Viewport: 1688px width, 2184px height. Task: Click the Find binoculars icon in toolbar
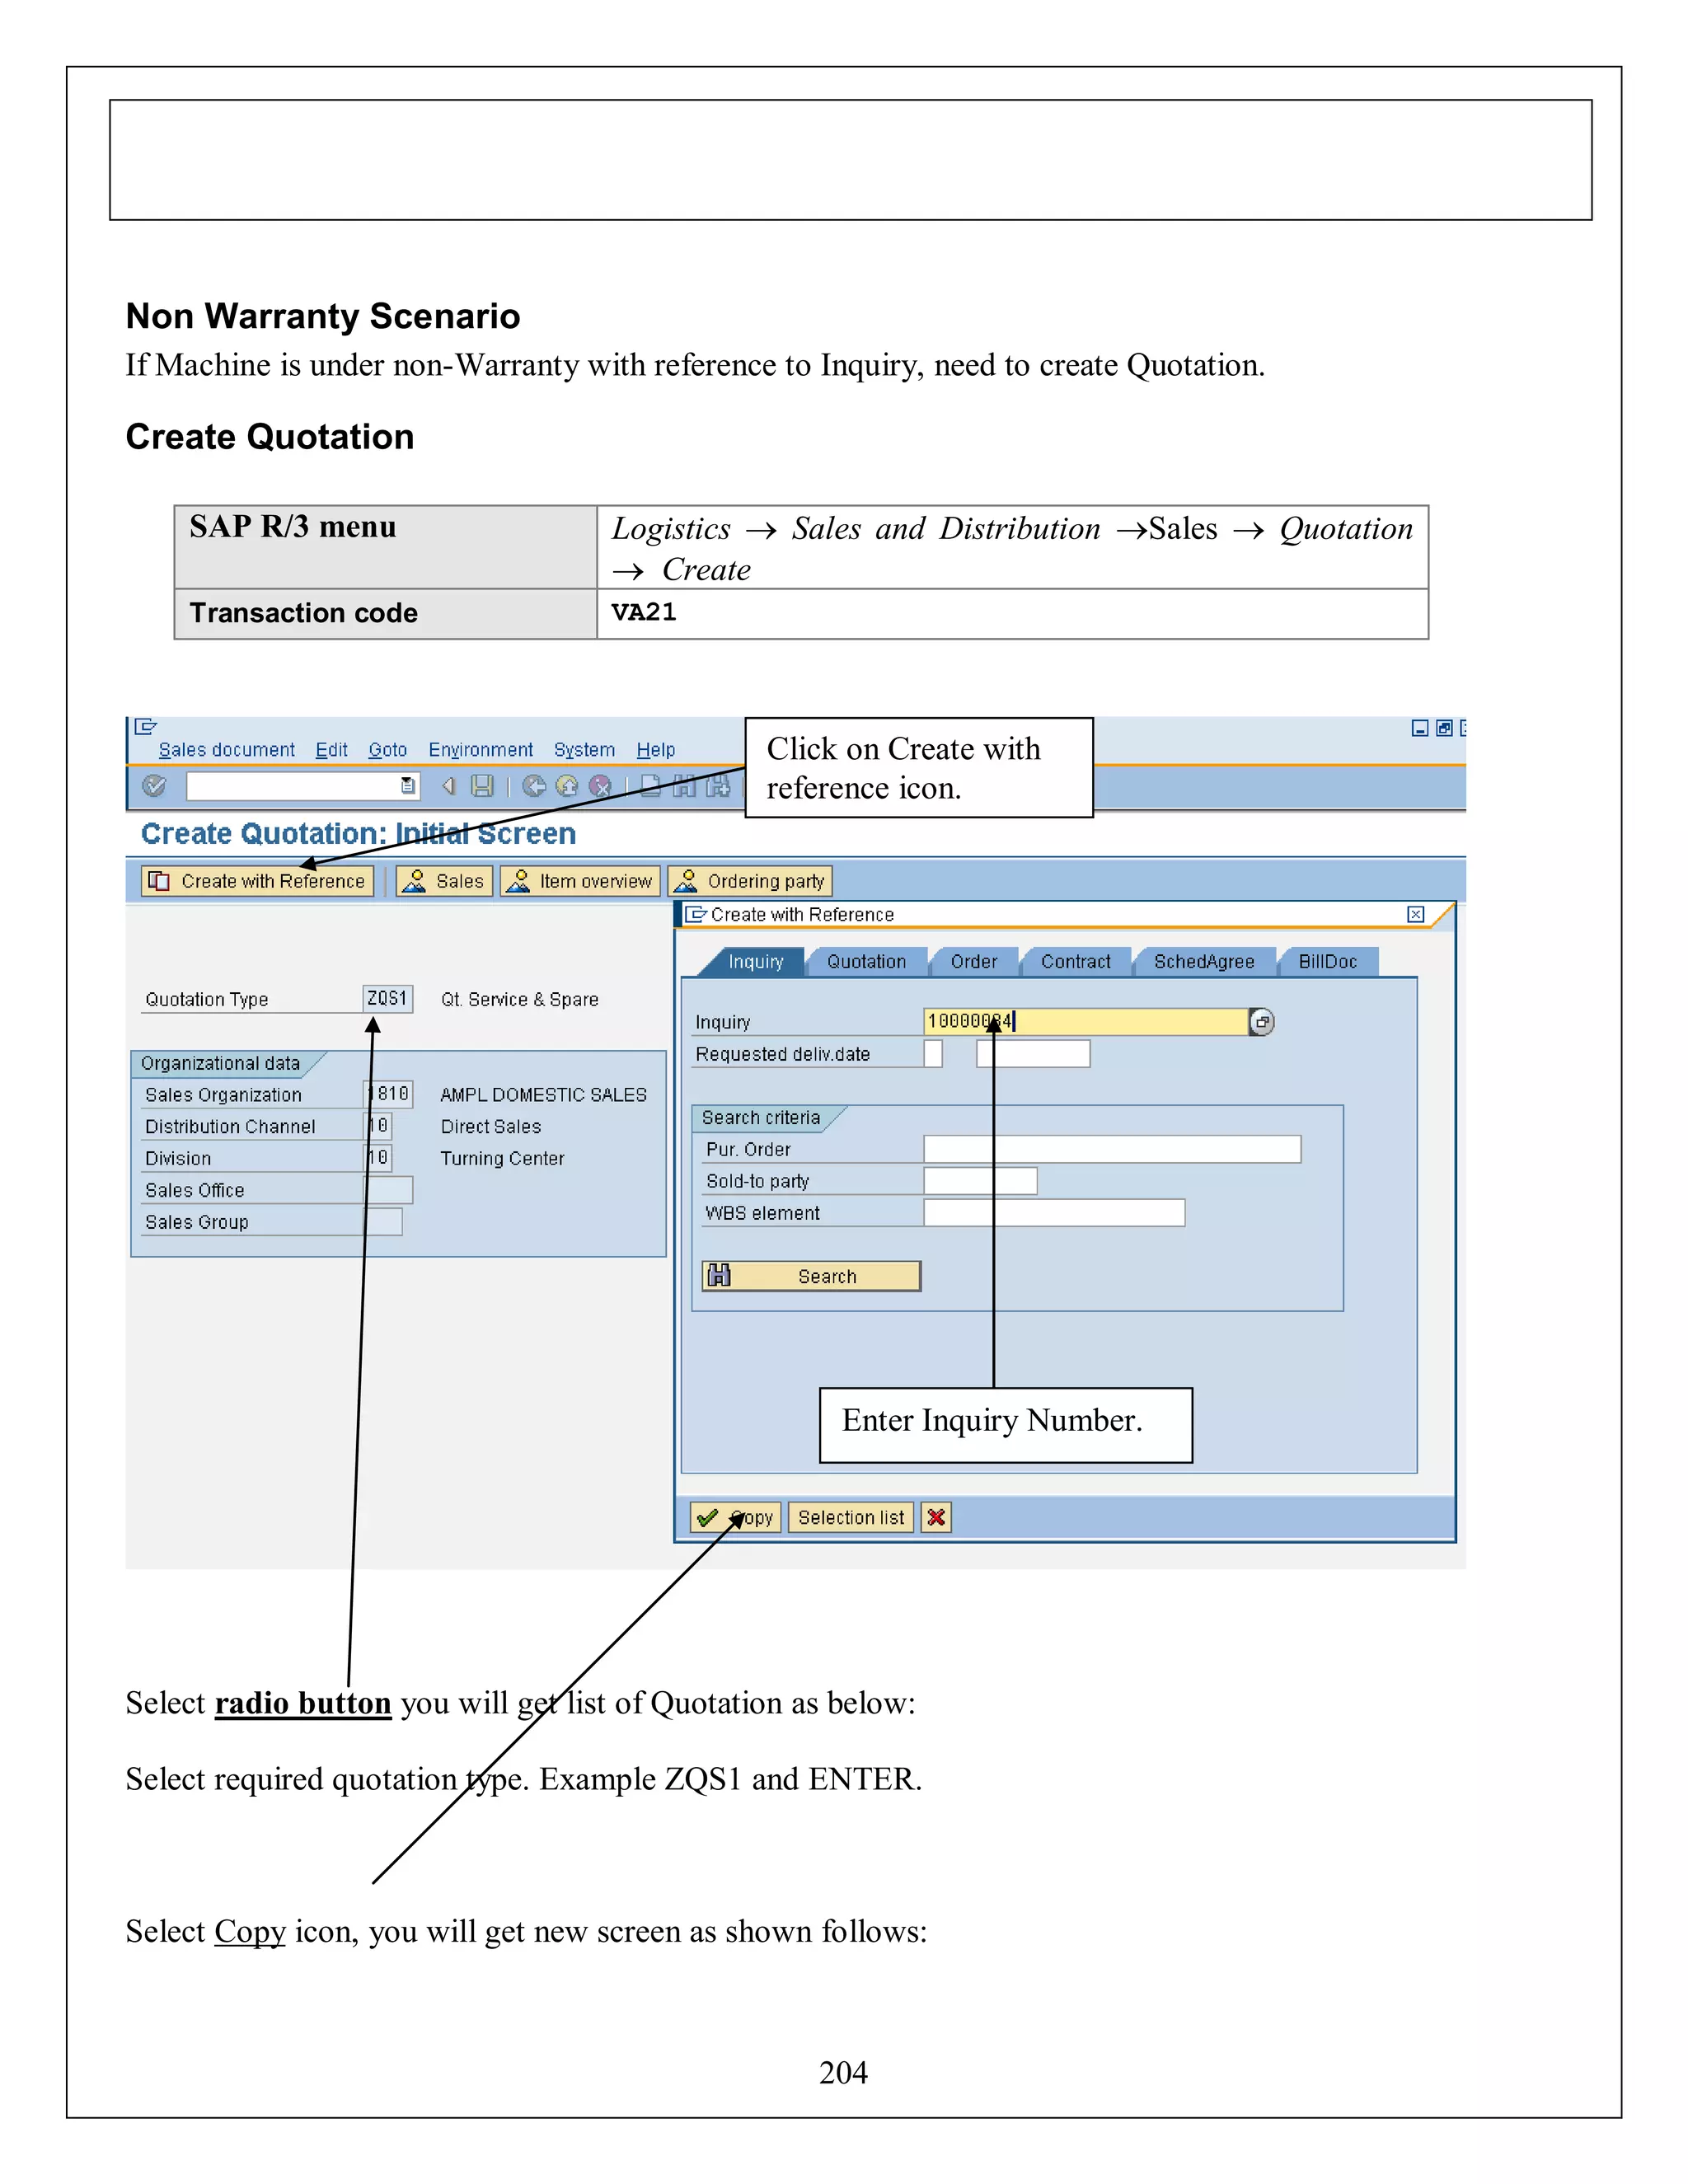click(684, 786)
